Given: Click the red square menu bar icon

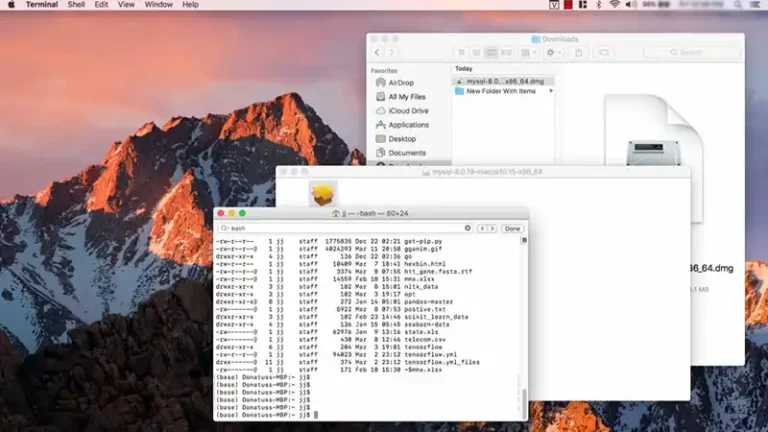Looking at the screenshot, I should 568,4.
